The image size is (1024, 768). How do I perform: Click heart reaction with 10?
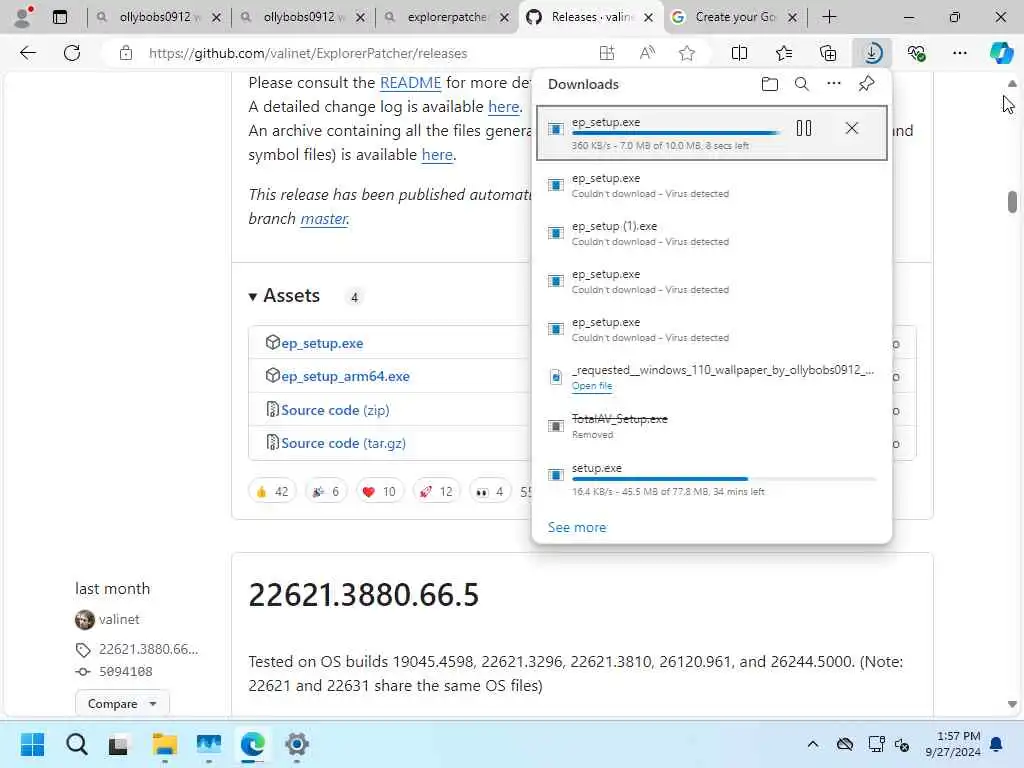(379, 491)
